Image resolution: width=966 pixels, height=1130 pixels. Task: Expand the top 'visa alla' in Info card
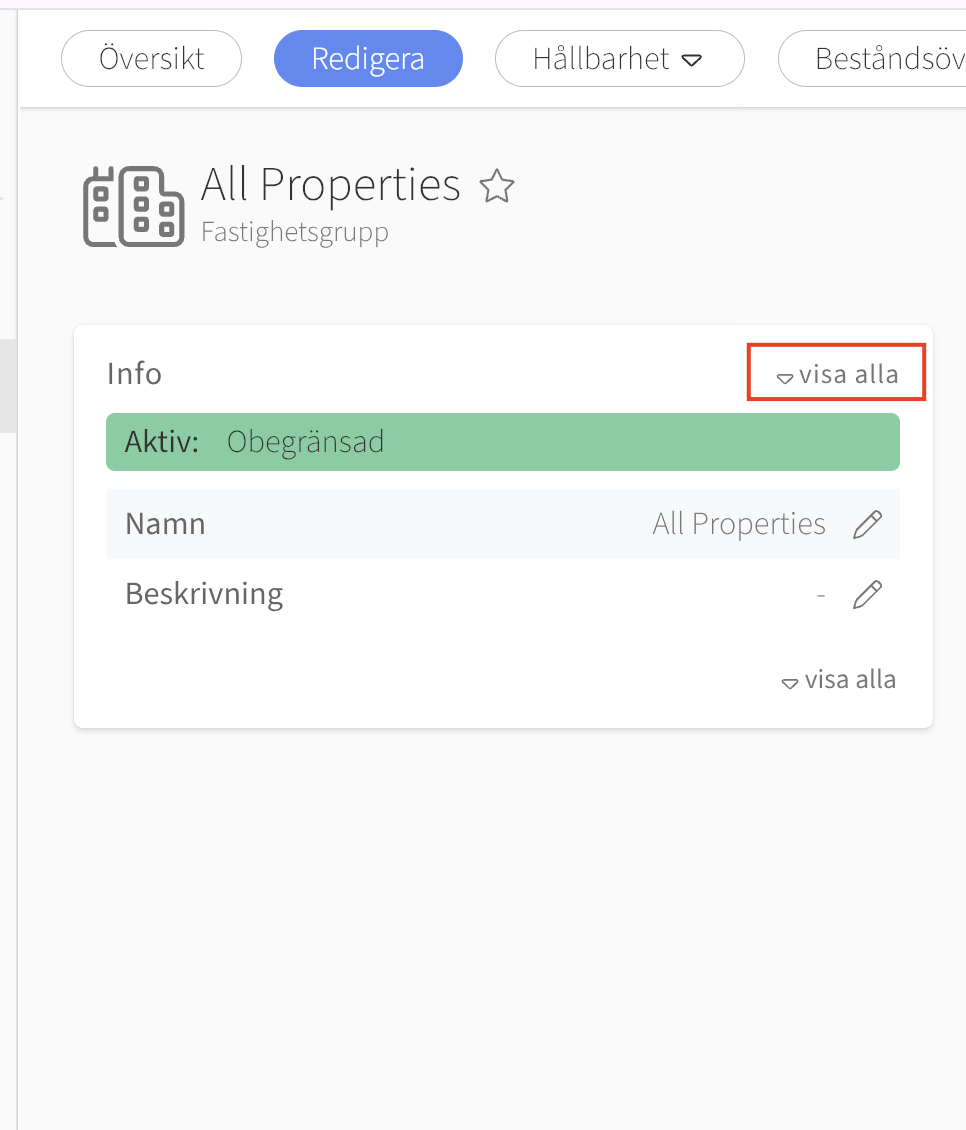point(837,374)
